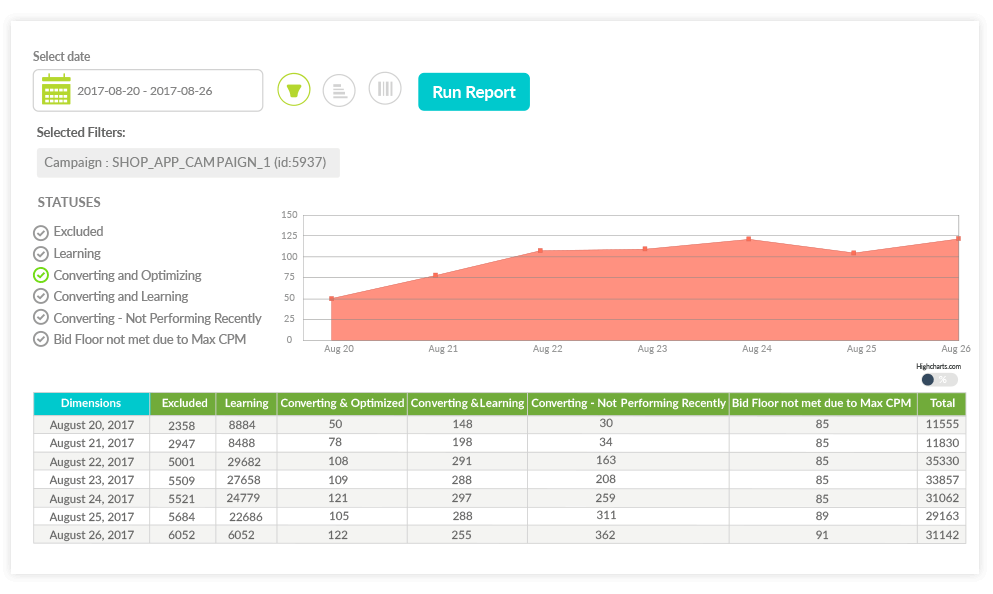This screenshot has height=594, width=993.
Task: Select Converting - Not Performing Recently column header
Action: pos(628,403)
